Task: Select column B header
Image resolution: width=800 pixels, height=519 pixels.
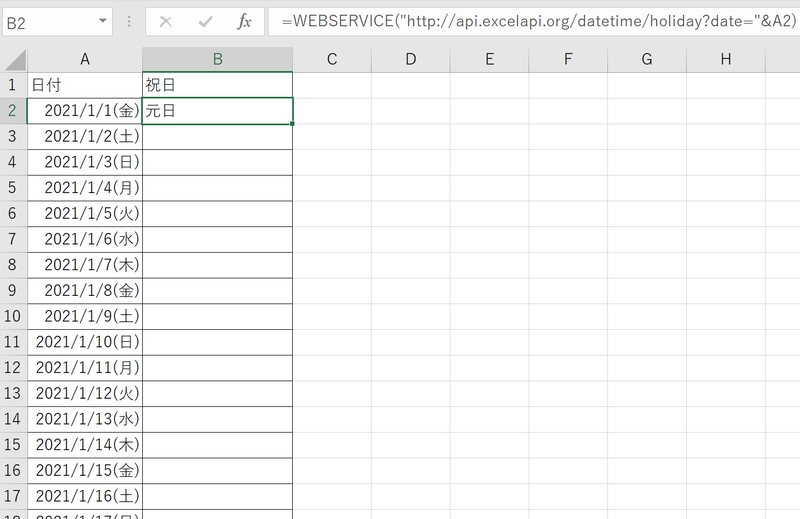Action: click(217, 60)
